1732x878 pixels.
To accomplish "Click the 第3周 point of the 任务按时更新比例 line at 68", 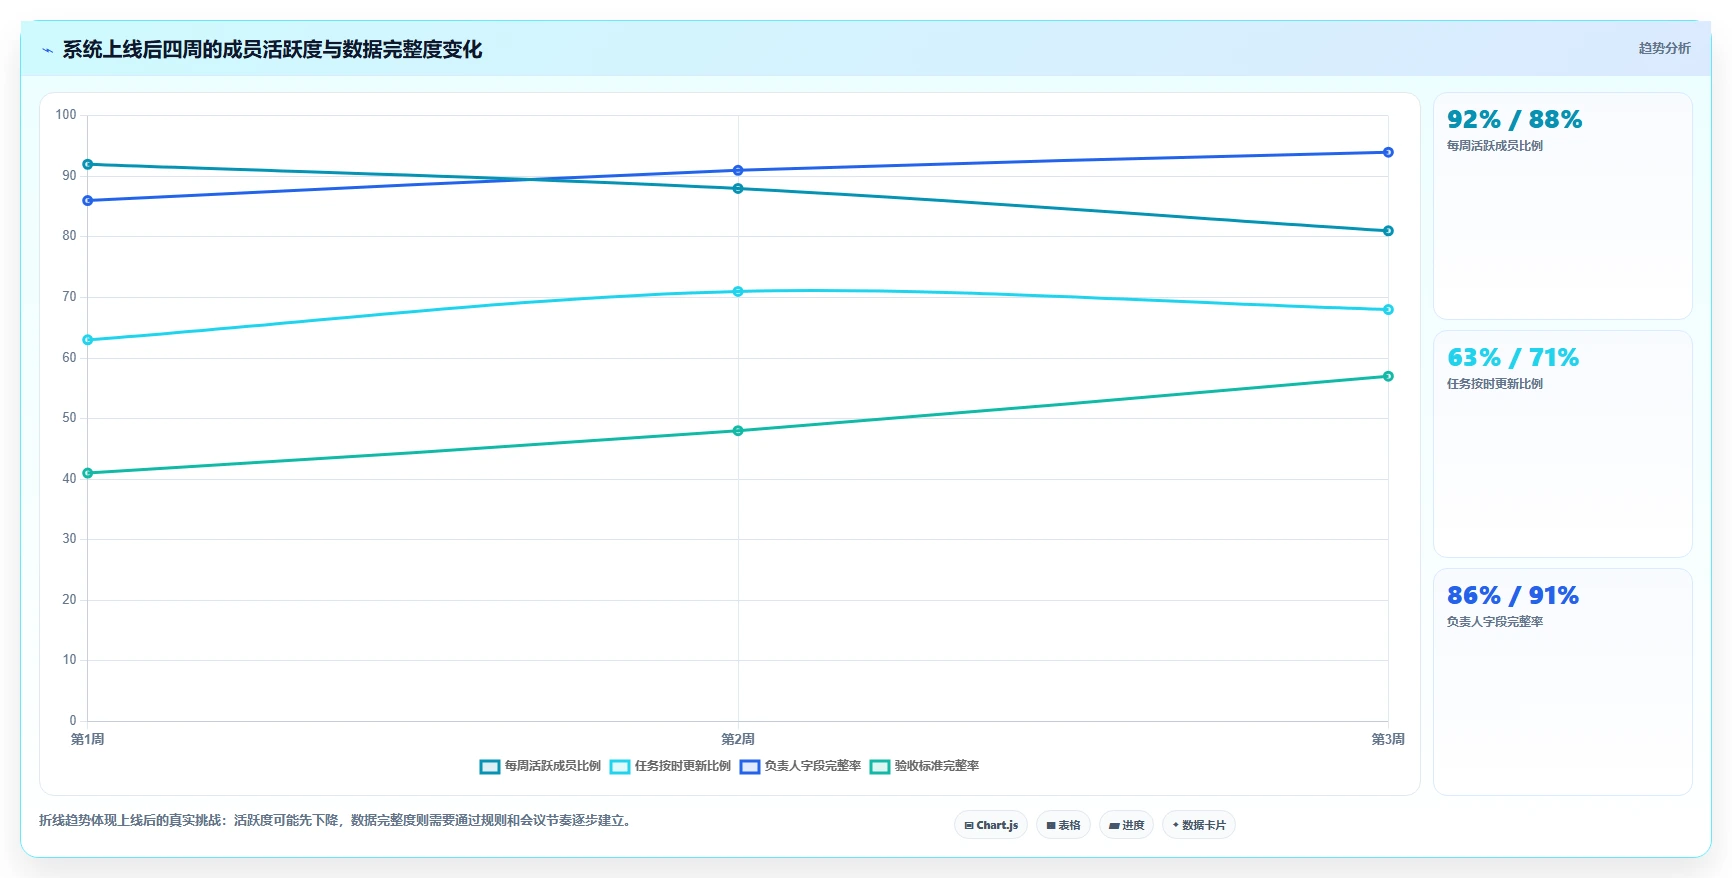I will 1388,310.
